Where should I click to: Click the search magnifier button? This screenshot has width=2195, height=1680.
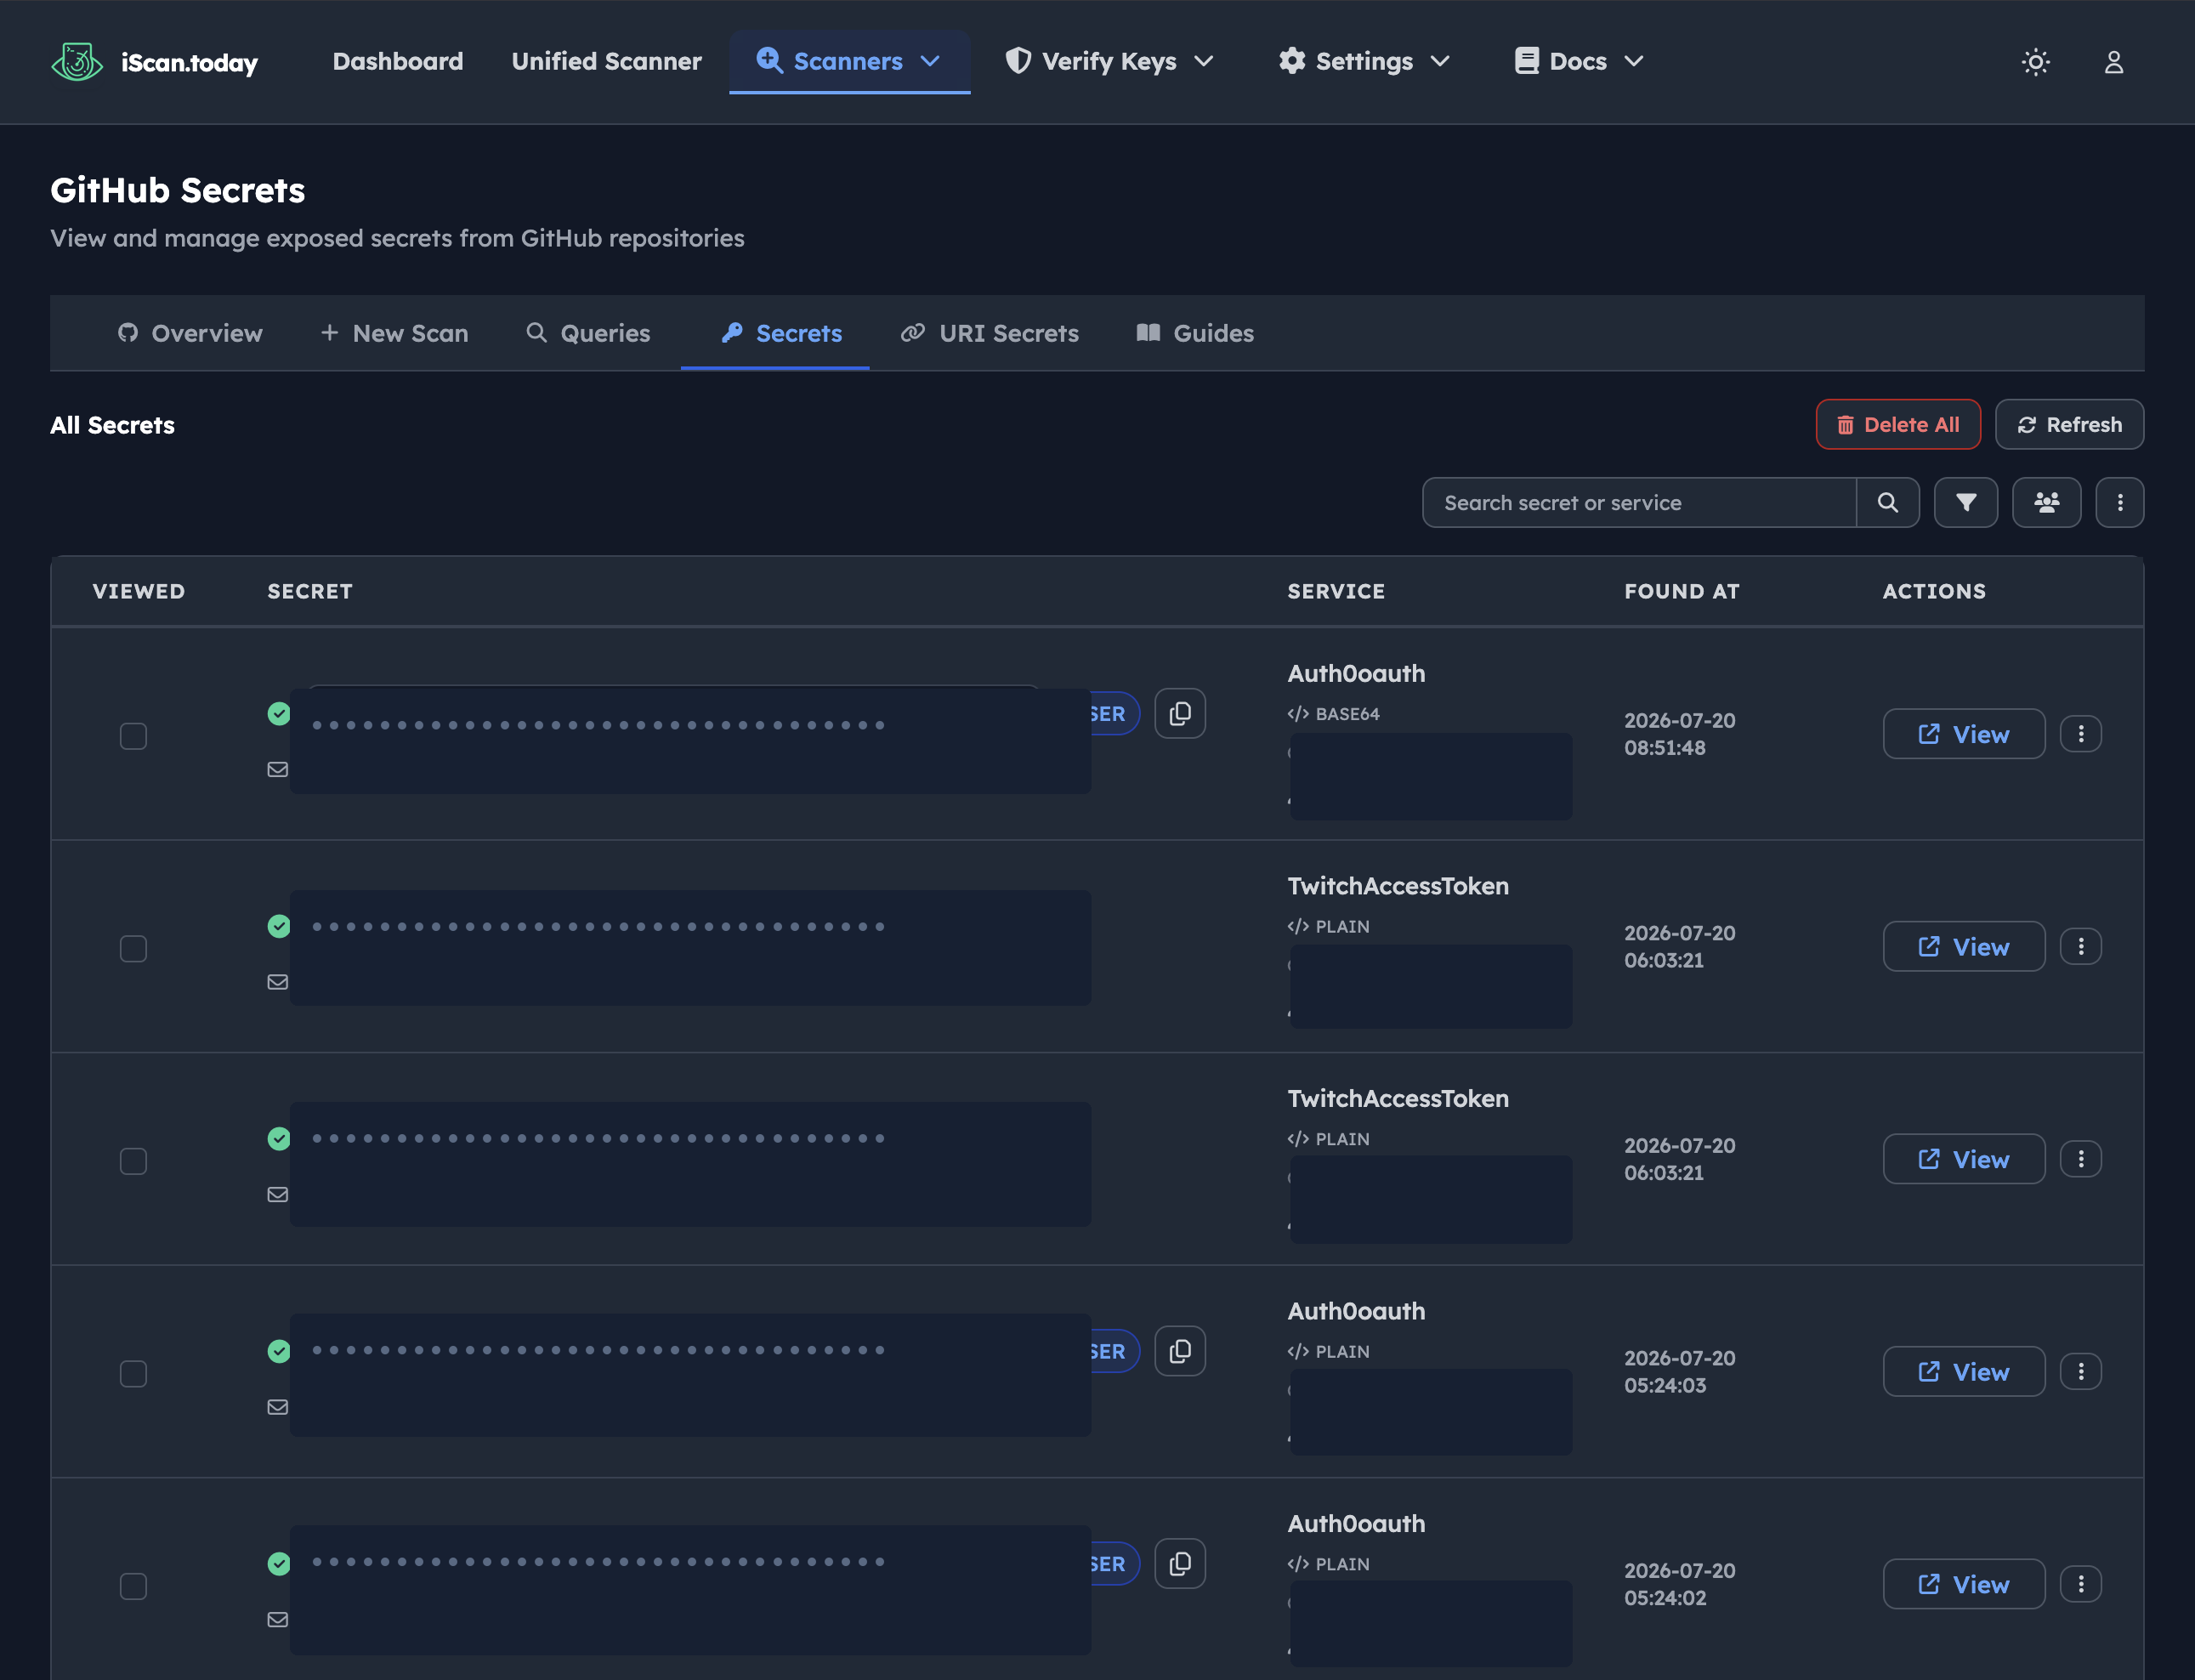[1887, 502]
